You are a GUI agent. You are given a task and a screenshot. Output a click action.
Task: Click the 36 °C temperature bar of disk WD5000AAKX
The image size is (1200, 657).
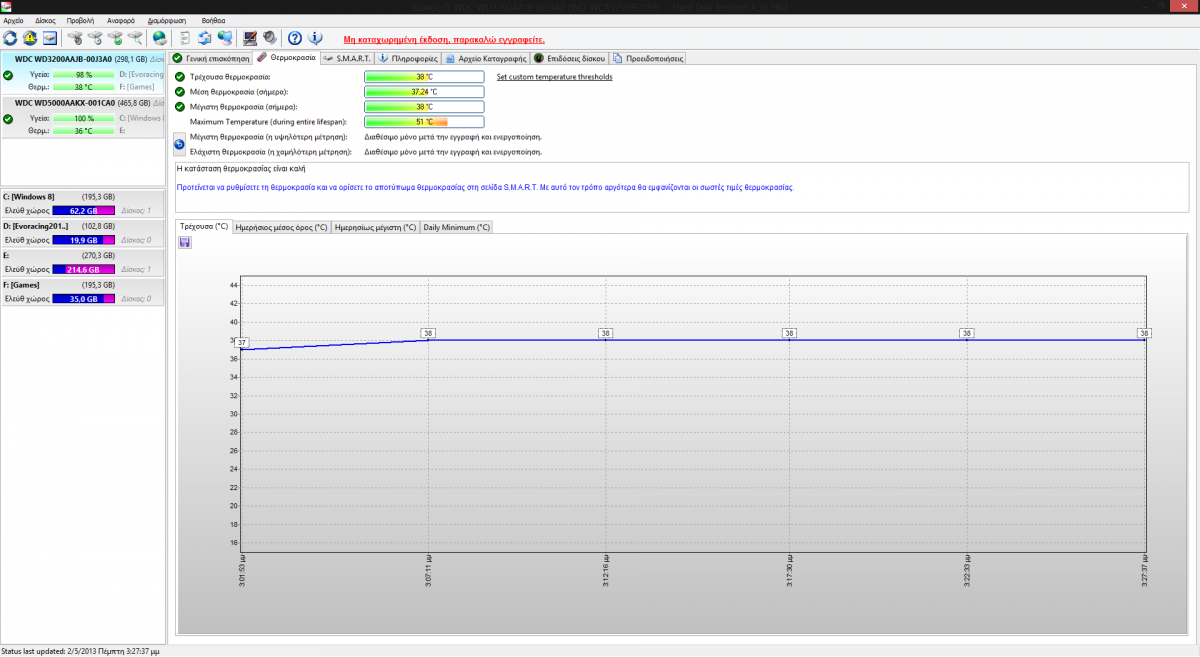pyautogui.click(x=84, y=130)
